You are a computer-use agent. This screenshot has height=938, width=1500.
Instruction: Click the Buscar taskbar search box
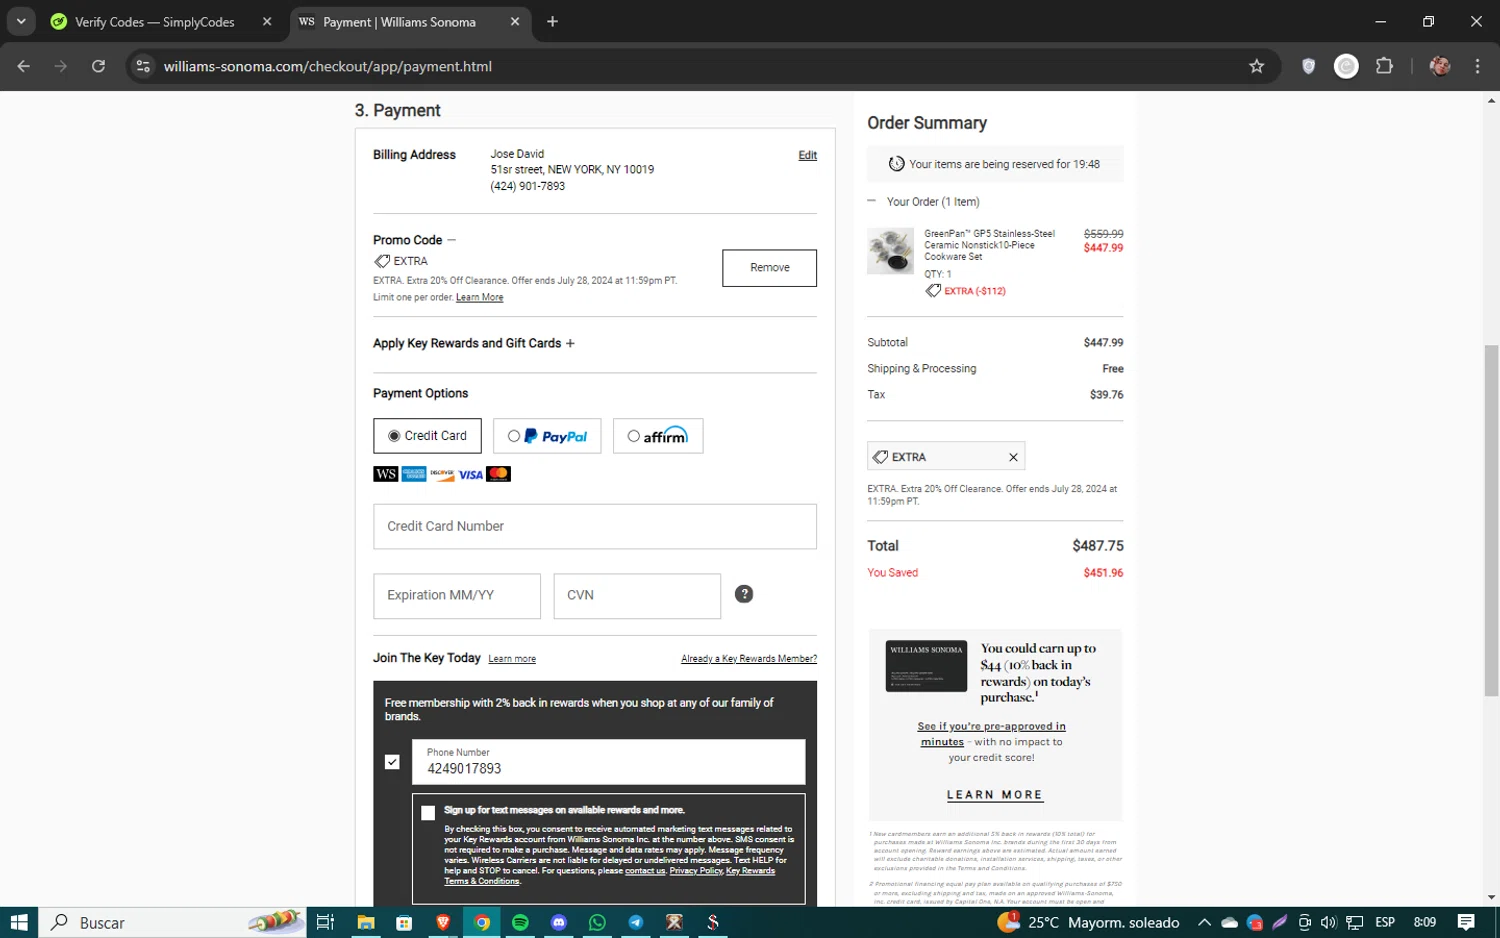(172, 922)
